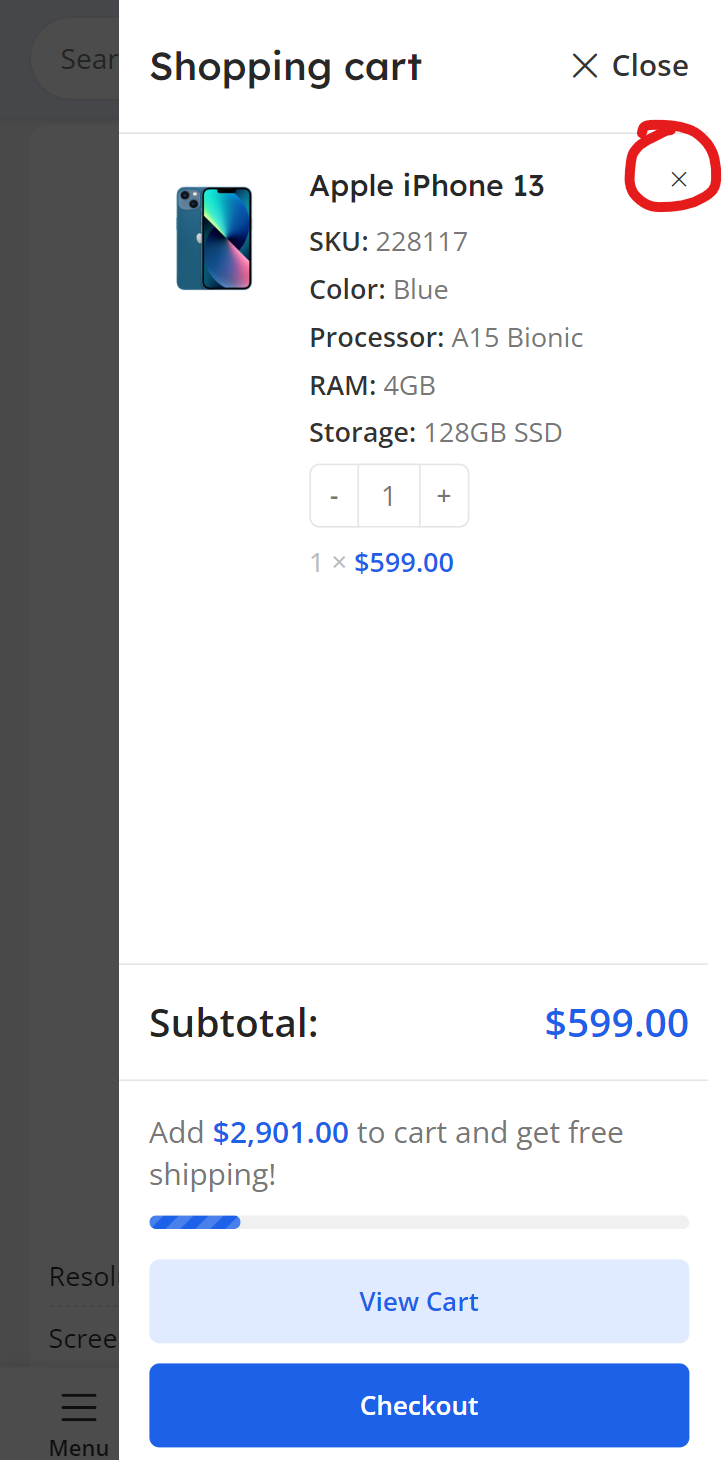Select the quantity input field
722x1460 pixels.
click(389, 496)
